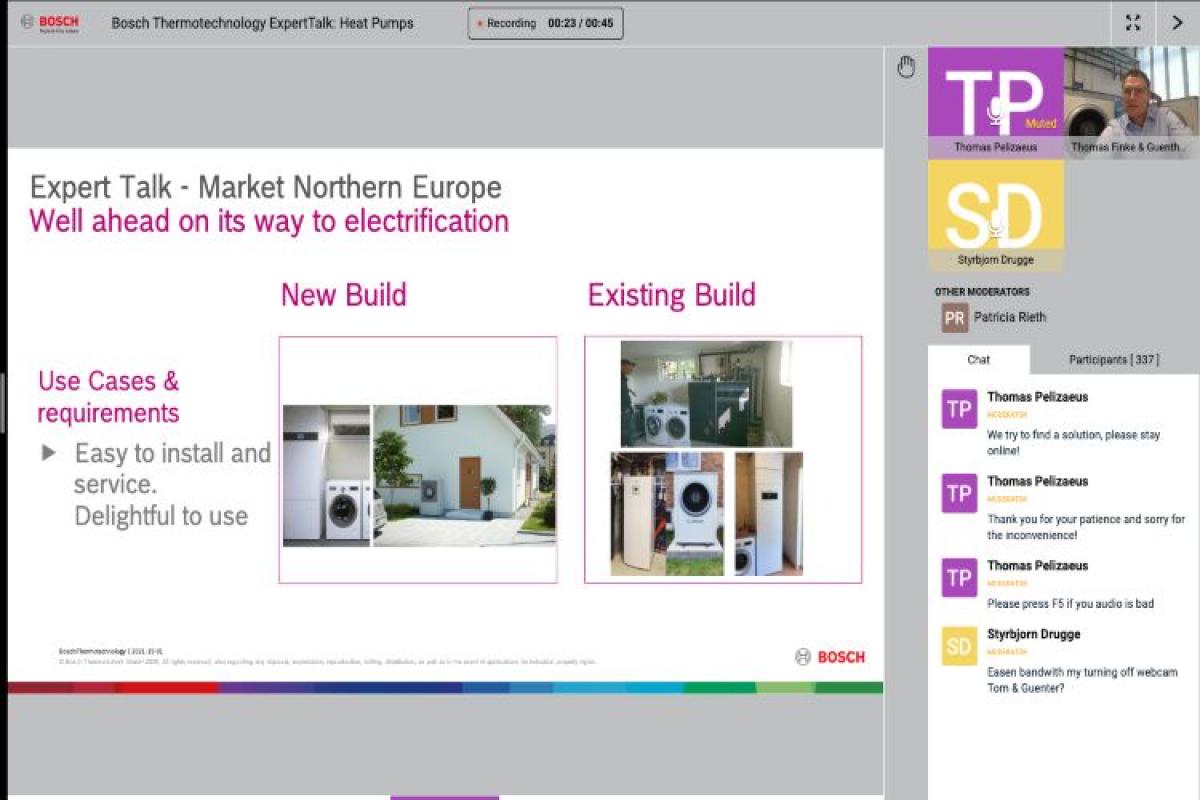Image resolution: width=1200 pixels, height=800 pixels.
Task: Click the Thomas Pelizaeus TP video tile
Action: click(x=995, y=102)
